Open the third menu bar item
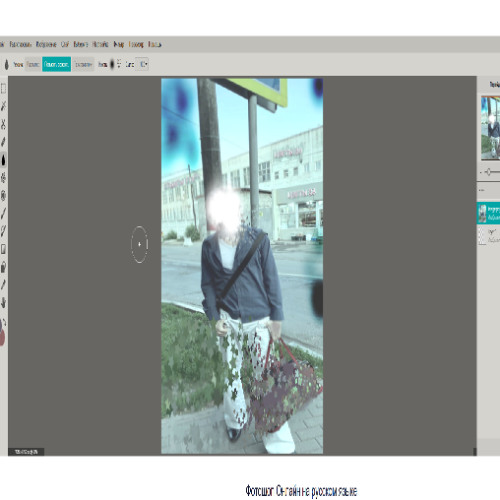Viewport: 500px width, 500px height. pos(46,44)
